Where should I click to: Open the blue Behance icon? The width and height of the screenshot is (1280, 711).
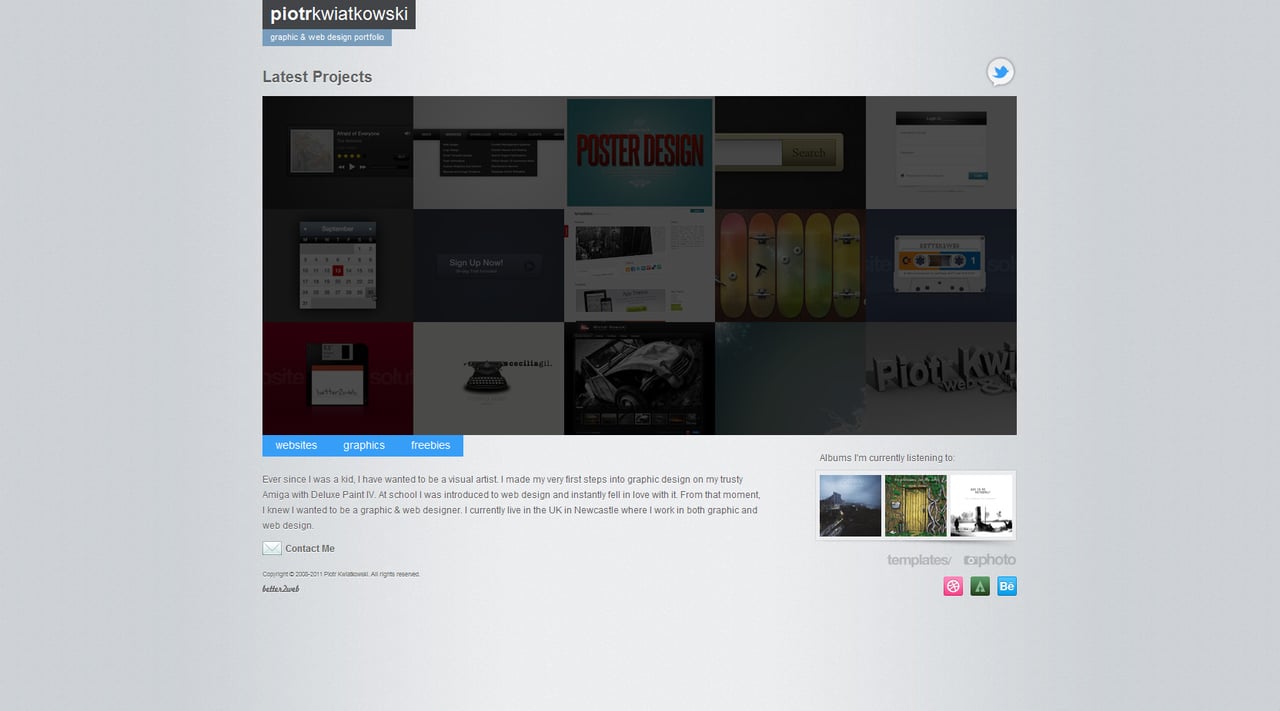pos(1006,586)
